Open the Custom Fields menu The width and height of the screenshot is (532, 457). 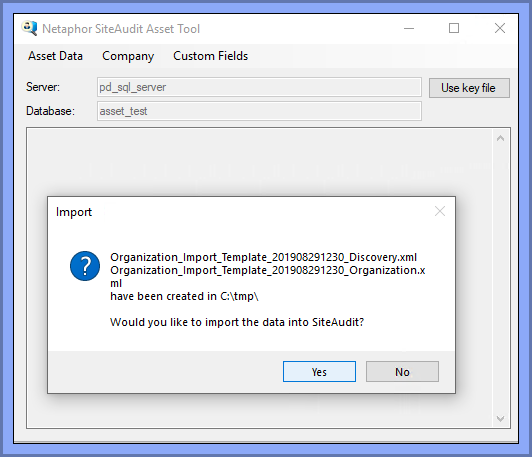[x=210, y=56]
